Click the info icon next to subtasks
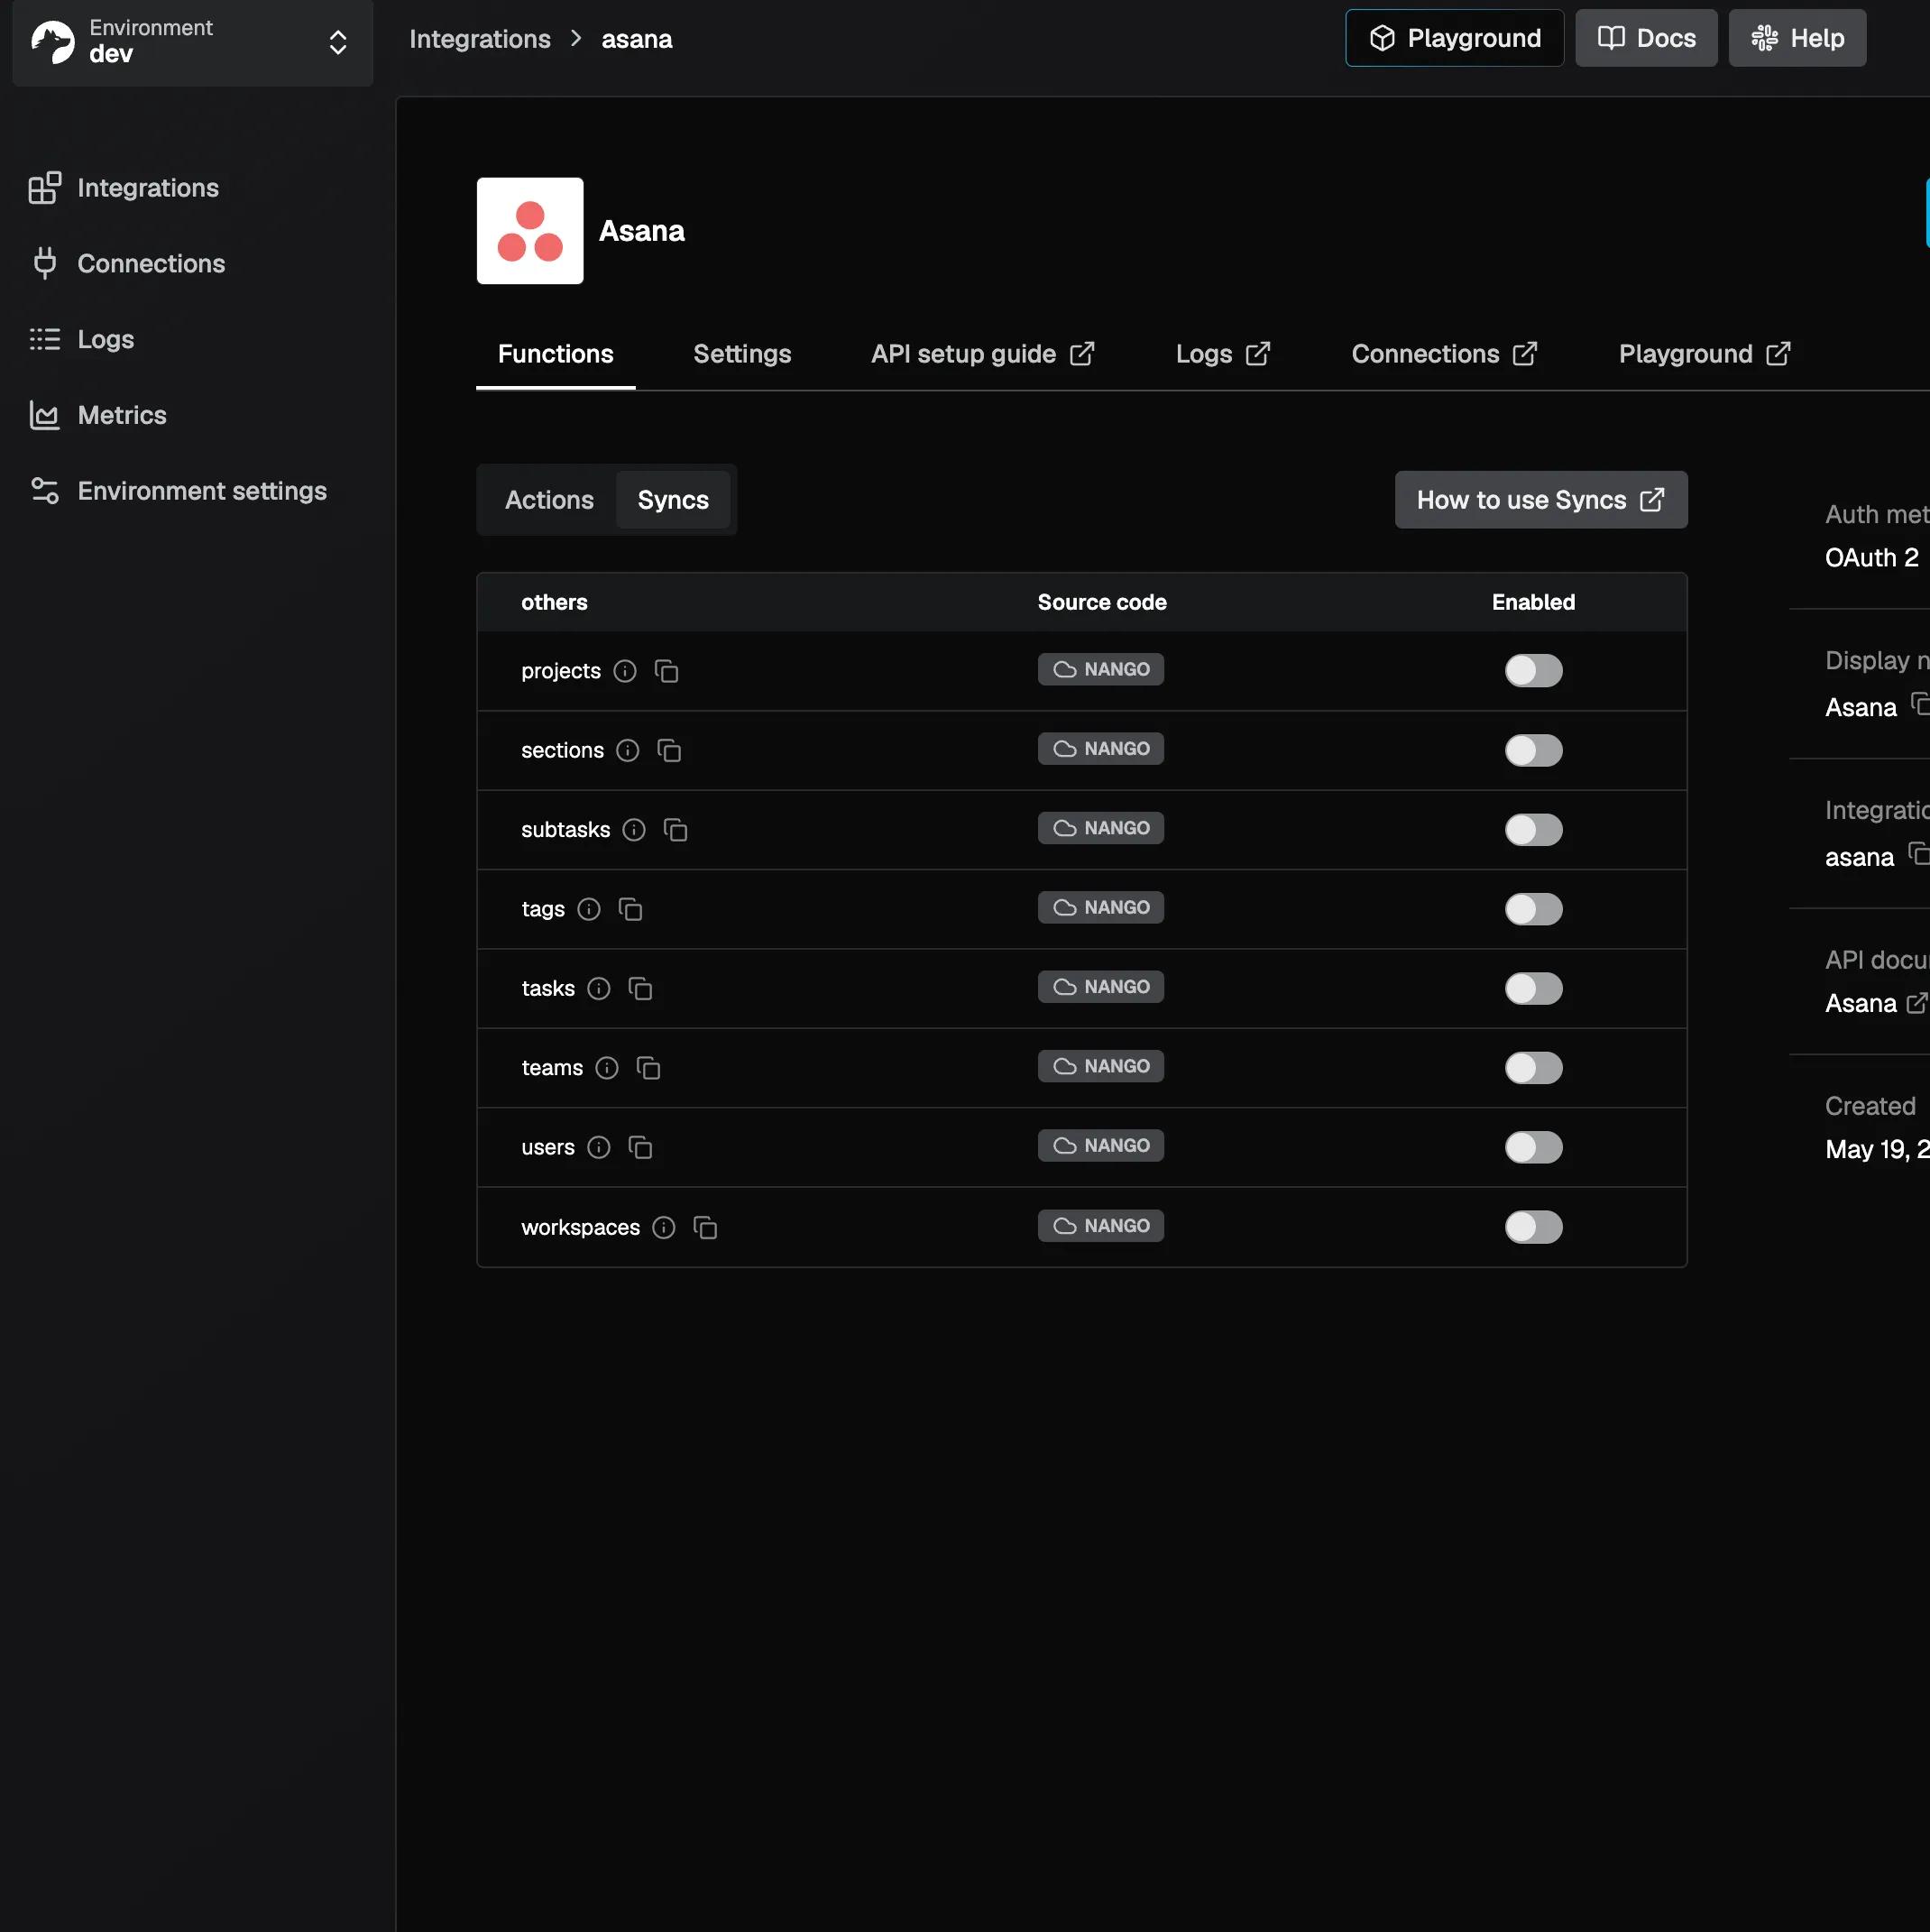 point(634,829)
